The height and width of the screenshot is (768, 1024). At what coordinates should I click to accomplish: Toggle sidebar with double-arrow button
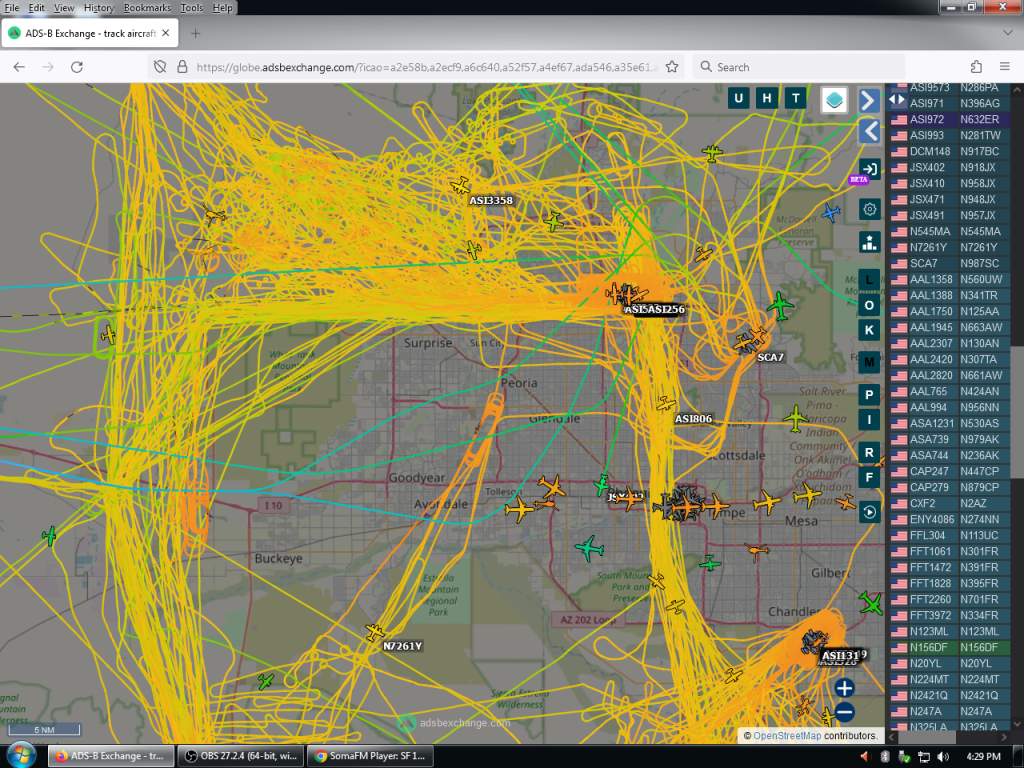click(897, 100)
